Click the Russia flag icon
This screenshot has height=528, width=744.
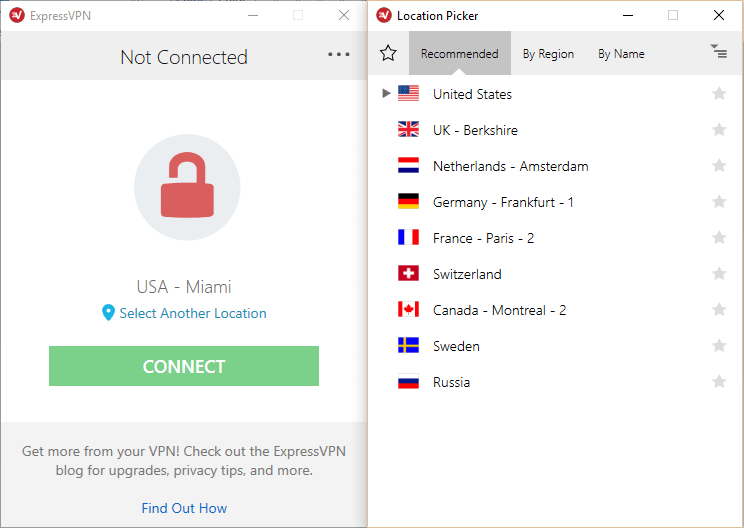(x=408, y=382)
